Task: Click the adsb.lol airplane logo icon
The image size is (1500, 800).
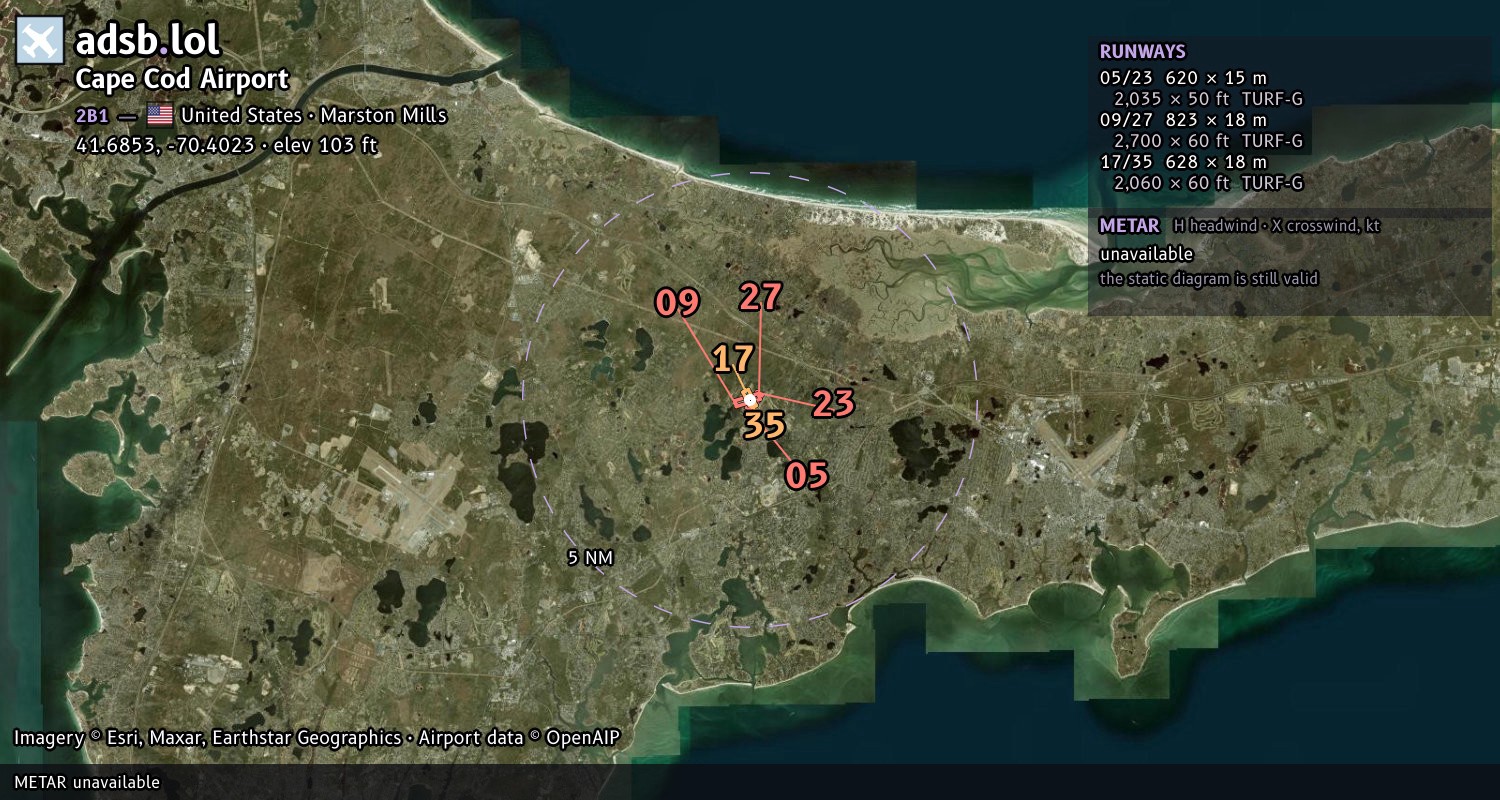Action: pyautogui.click(x=40, y=41)
